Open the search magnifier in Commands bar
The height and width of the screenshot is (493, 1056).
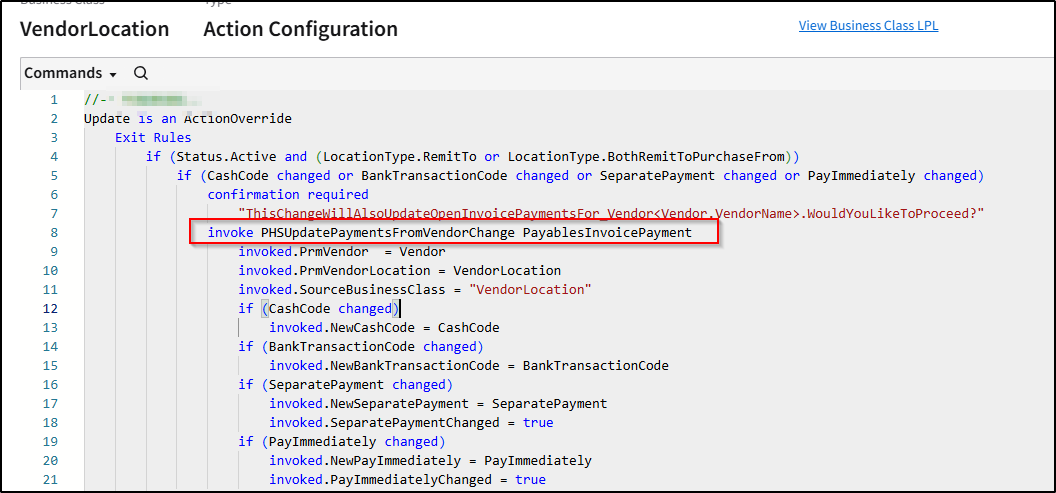pos(140,73)
